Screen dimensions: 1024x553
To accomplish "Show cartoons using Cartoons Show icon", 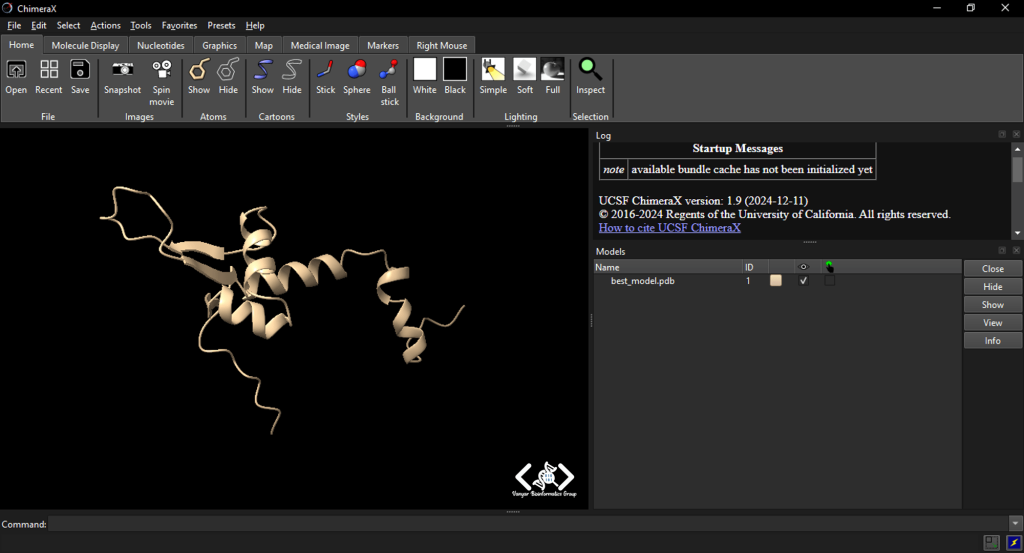I will 263,76.
